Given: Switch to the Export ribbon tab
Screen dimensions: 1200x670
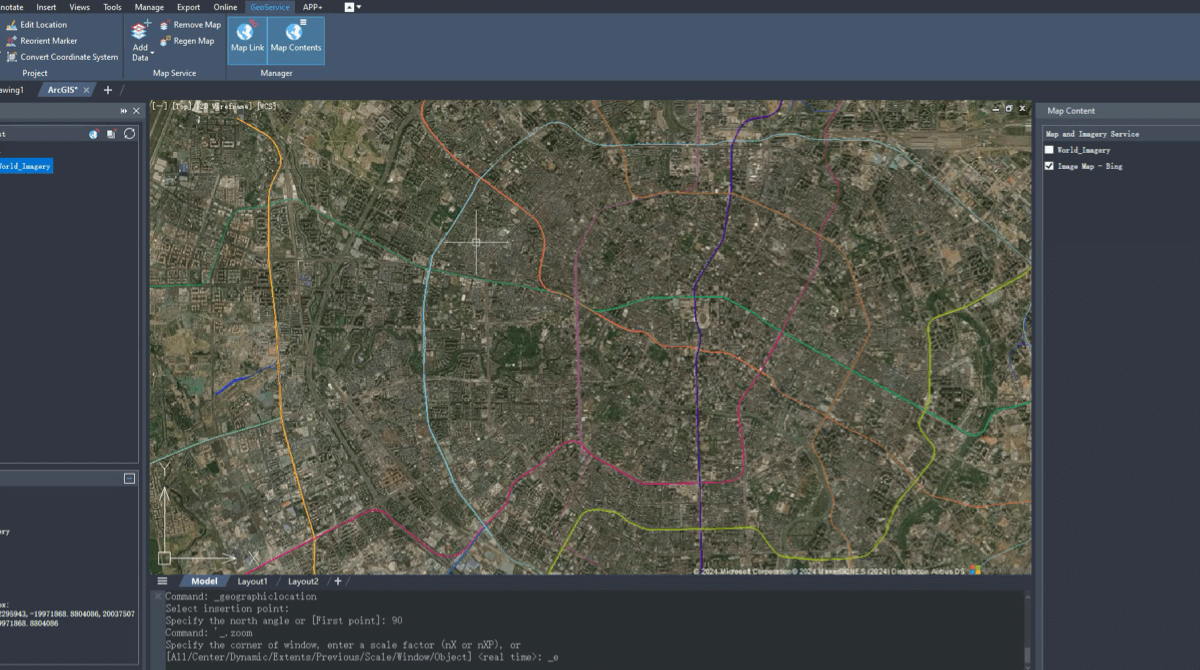Looking at the screenshot, I should [188, 7].
